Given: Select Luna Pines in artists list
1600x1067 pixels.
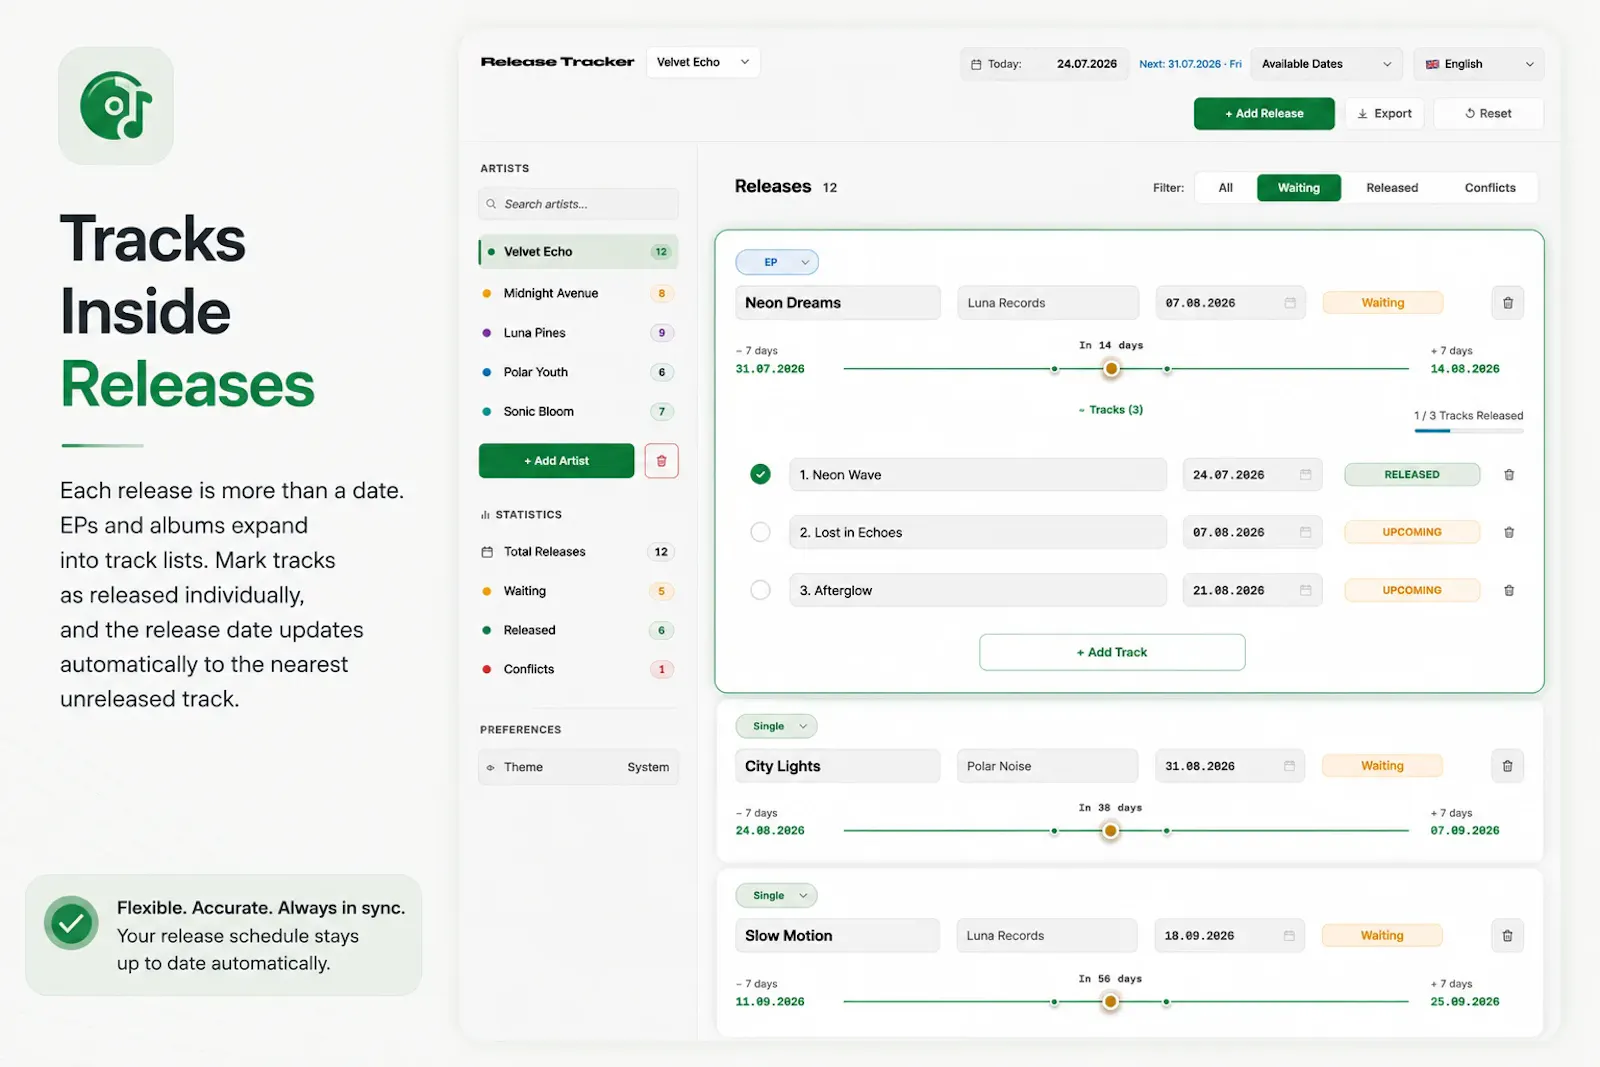Looking at the screenshot, I should (x=578, y=333).
